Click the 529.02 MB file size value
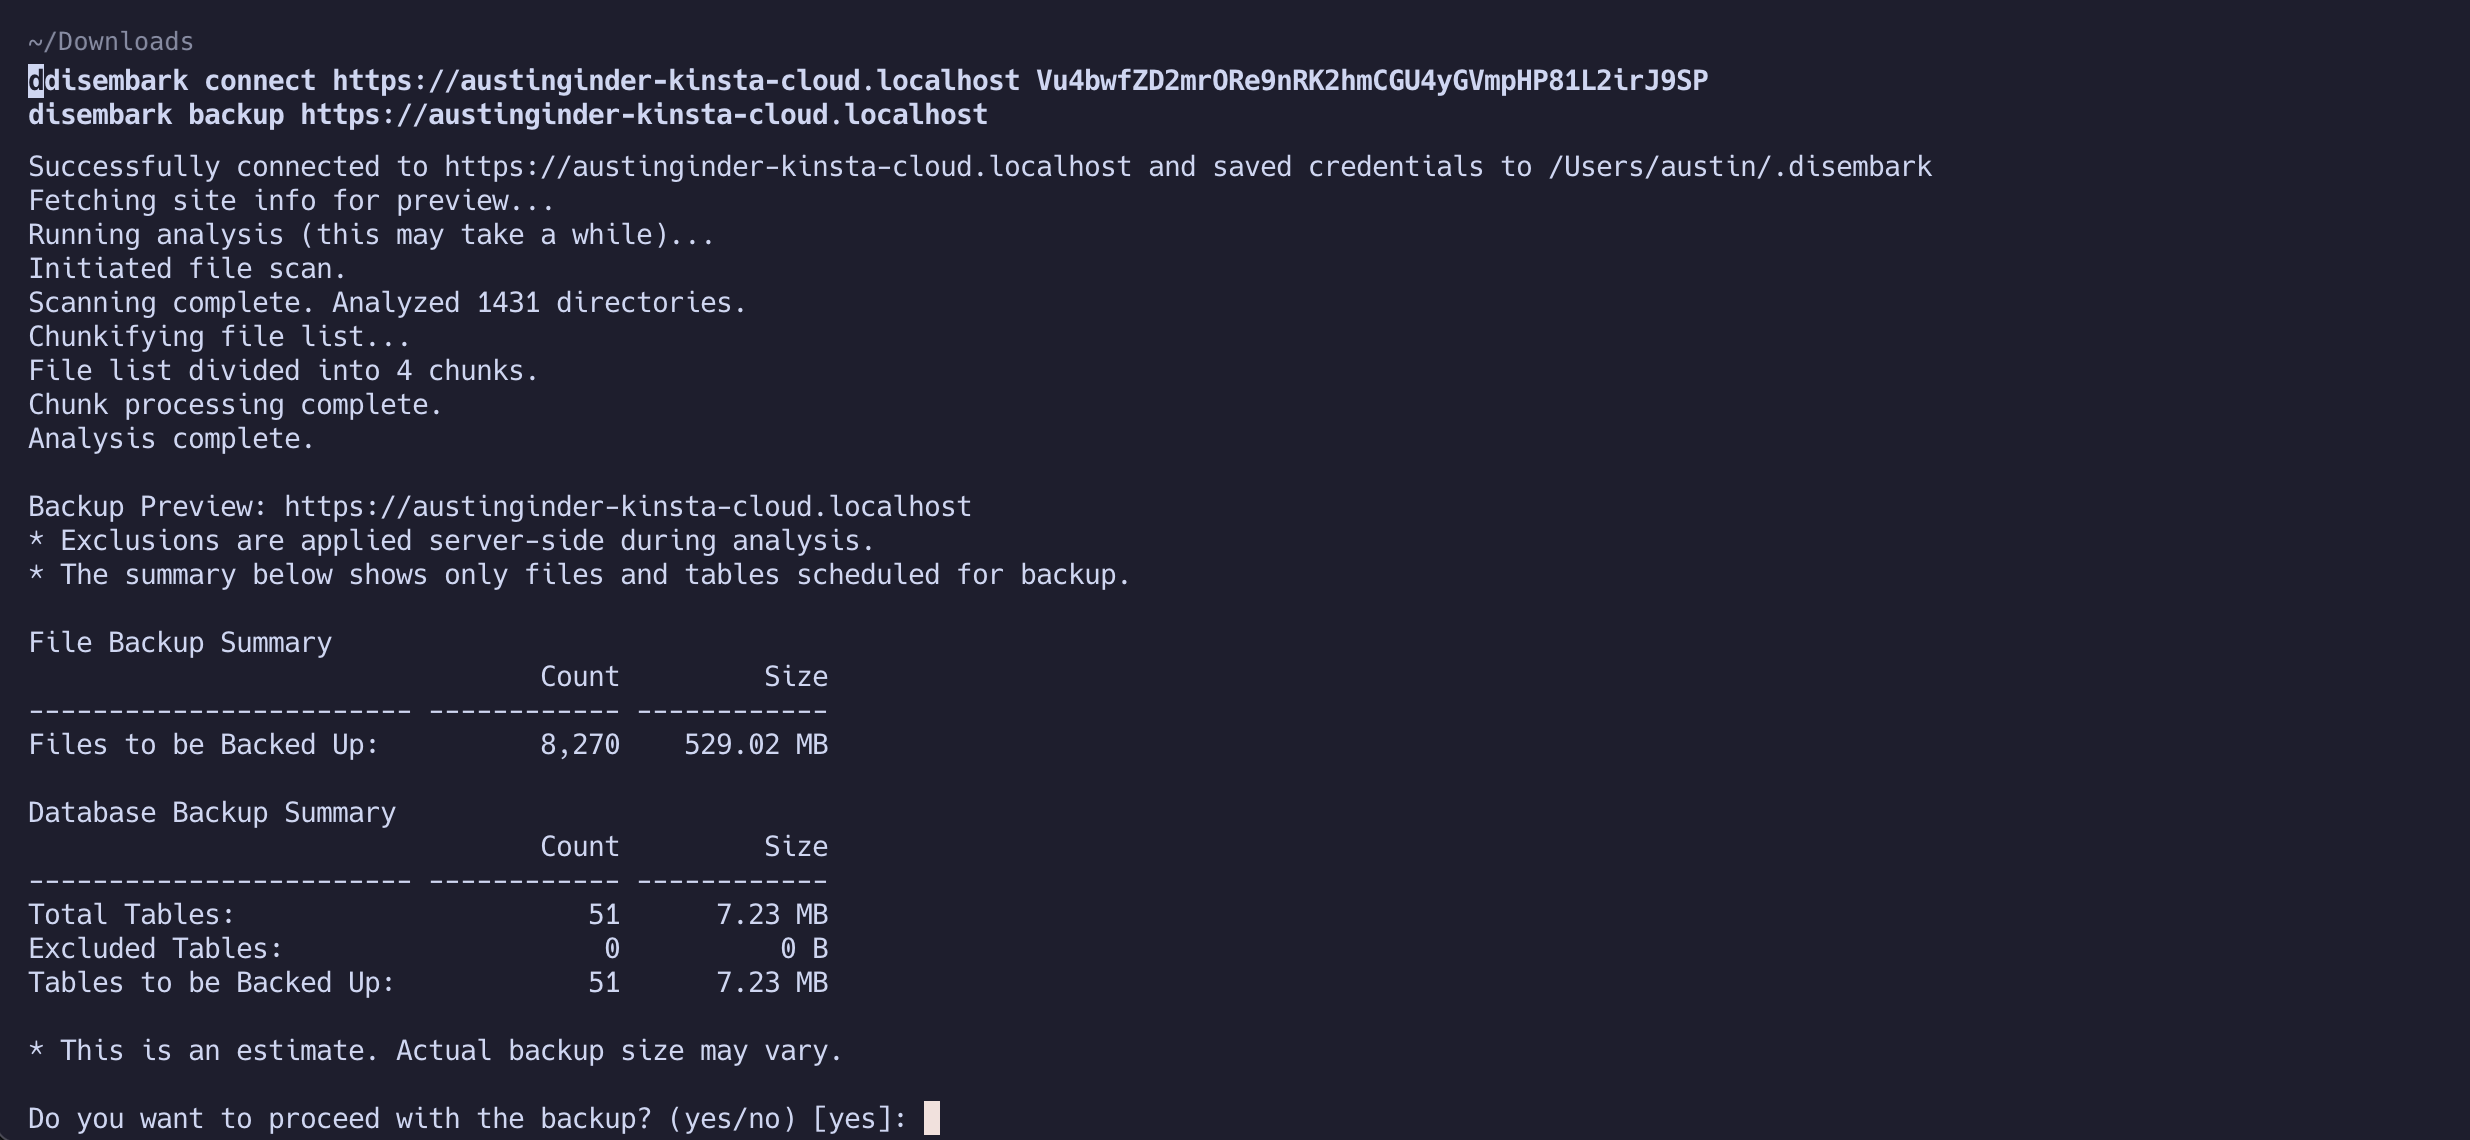 point(755,745)
